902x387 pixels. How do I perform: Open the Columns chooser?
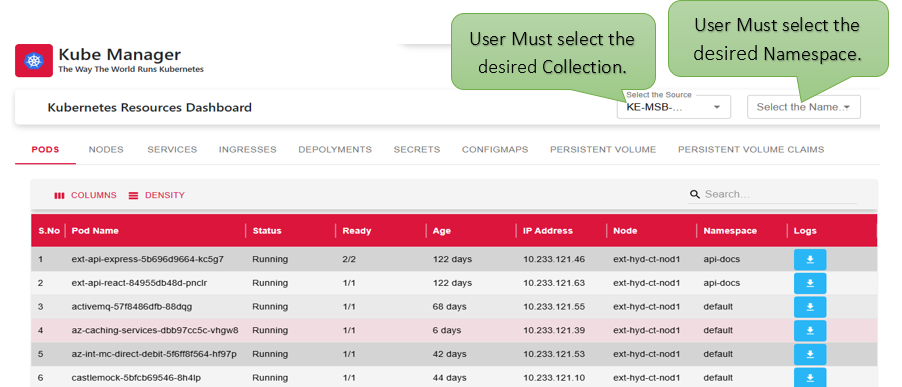point(85,196)
